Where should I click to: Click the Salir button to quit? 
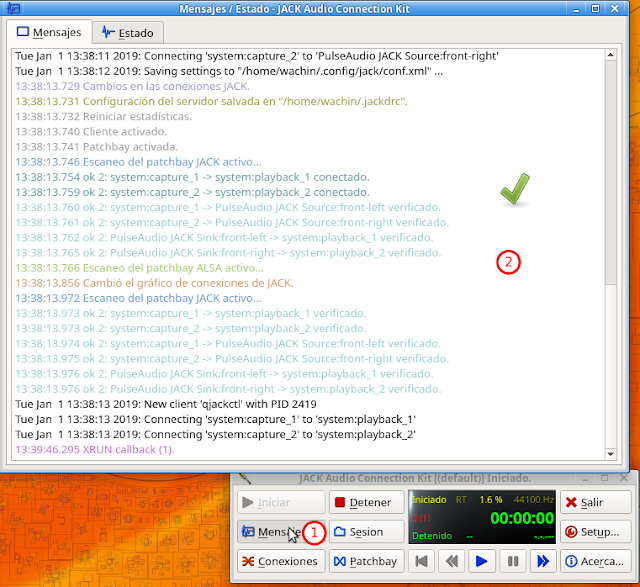[x=596, y=502]
